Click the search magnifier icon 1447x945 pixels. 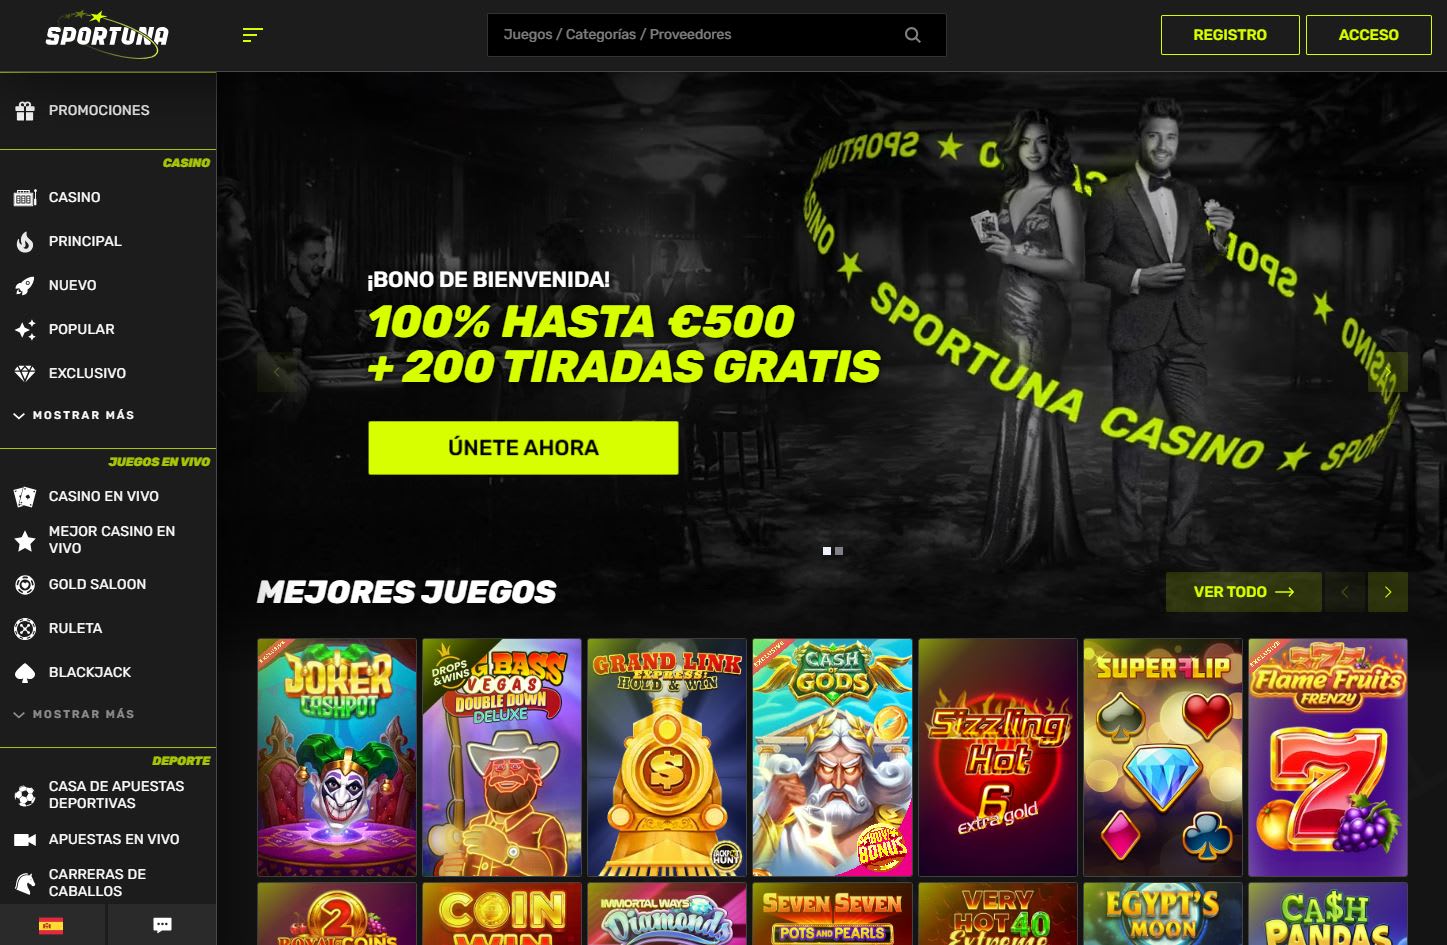pyautogui.click(x=912, y=35)
